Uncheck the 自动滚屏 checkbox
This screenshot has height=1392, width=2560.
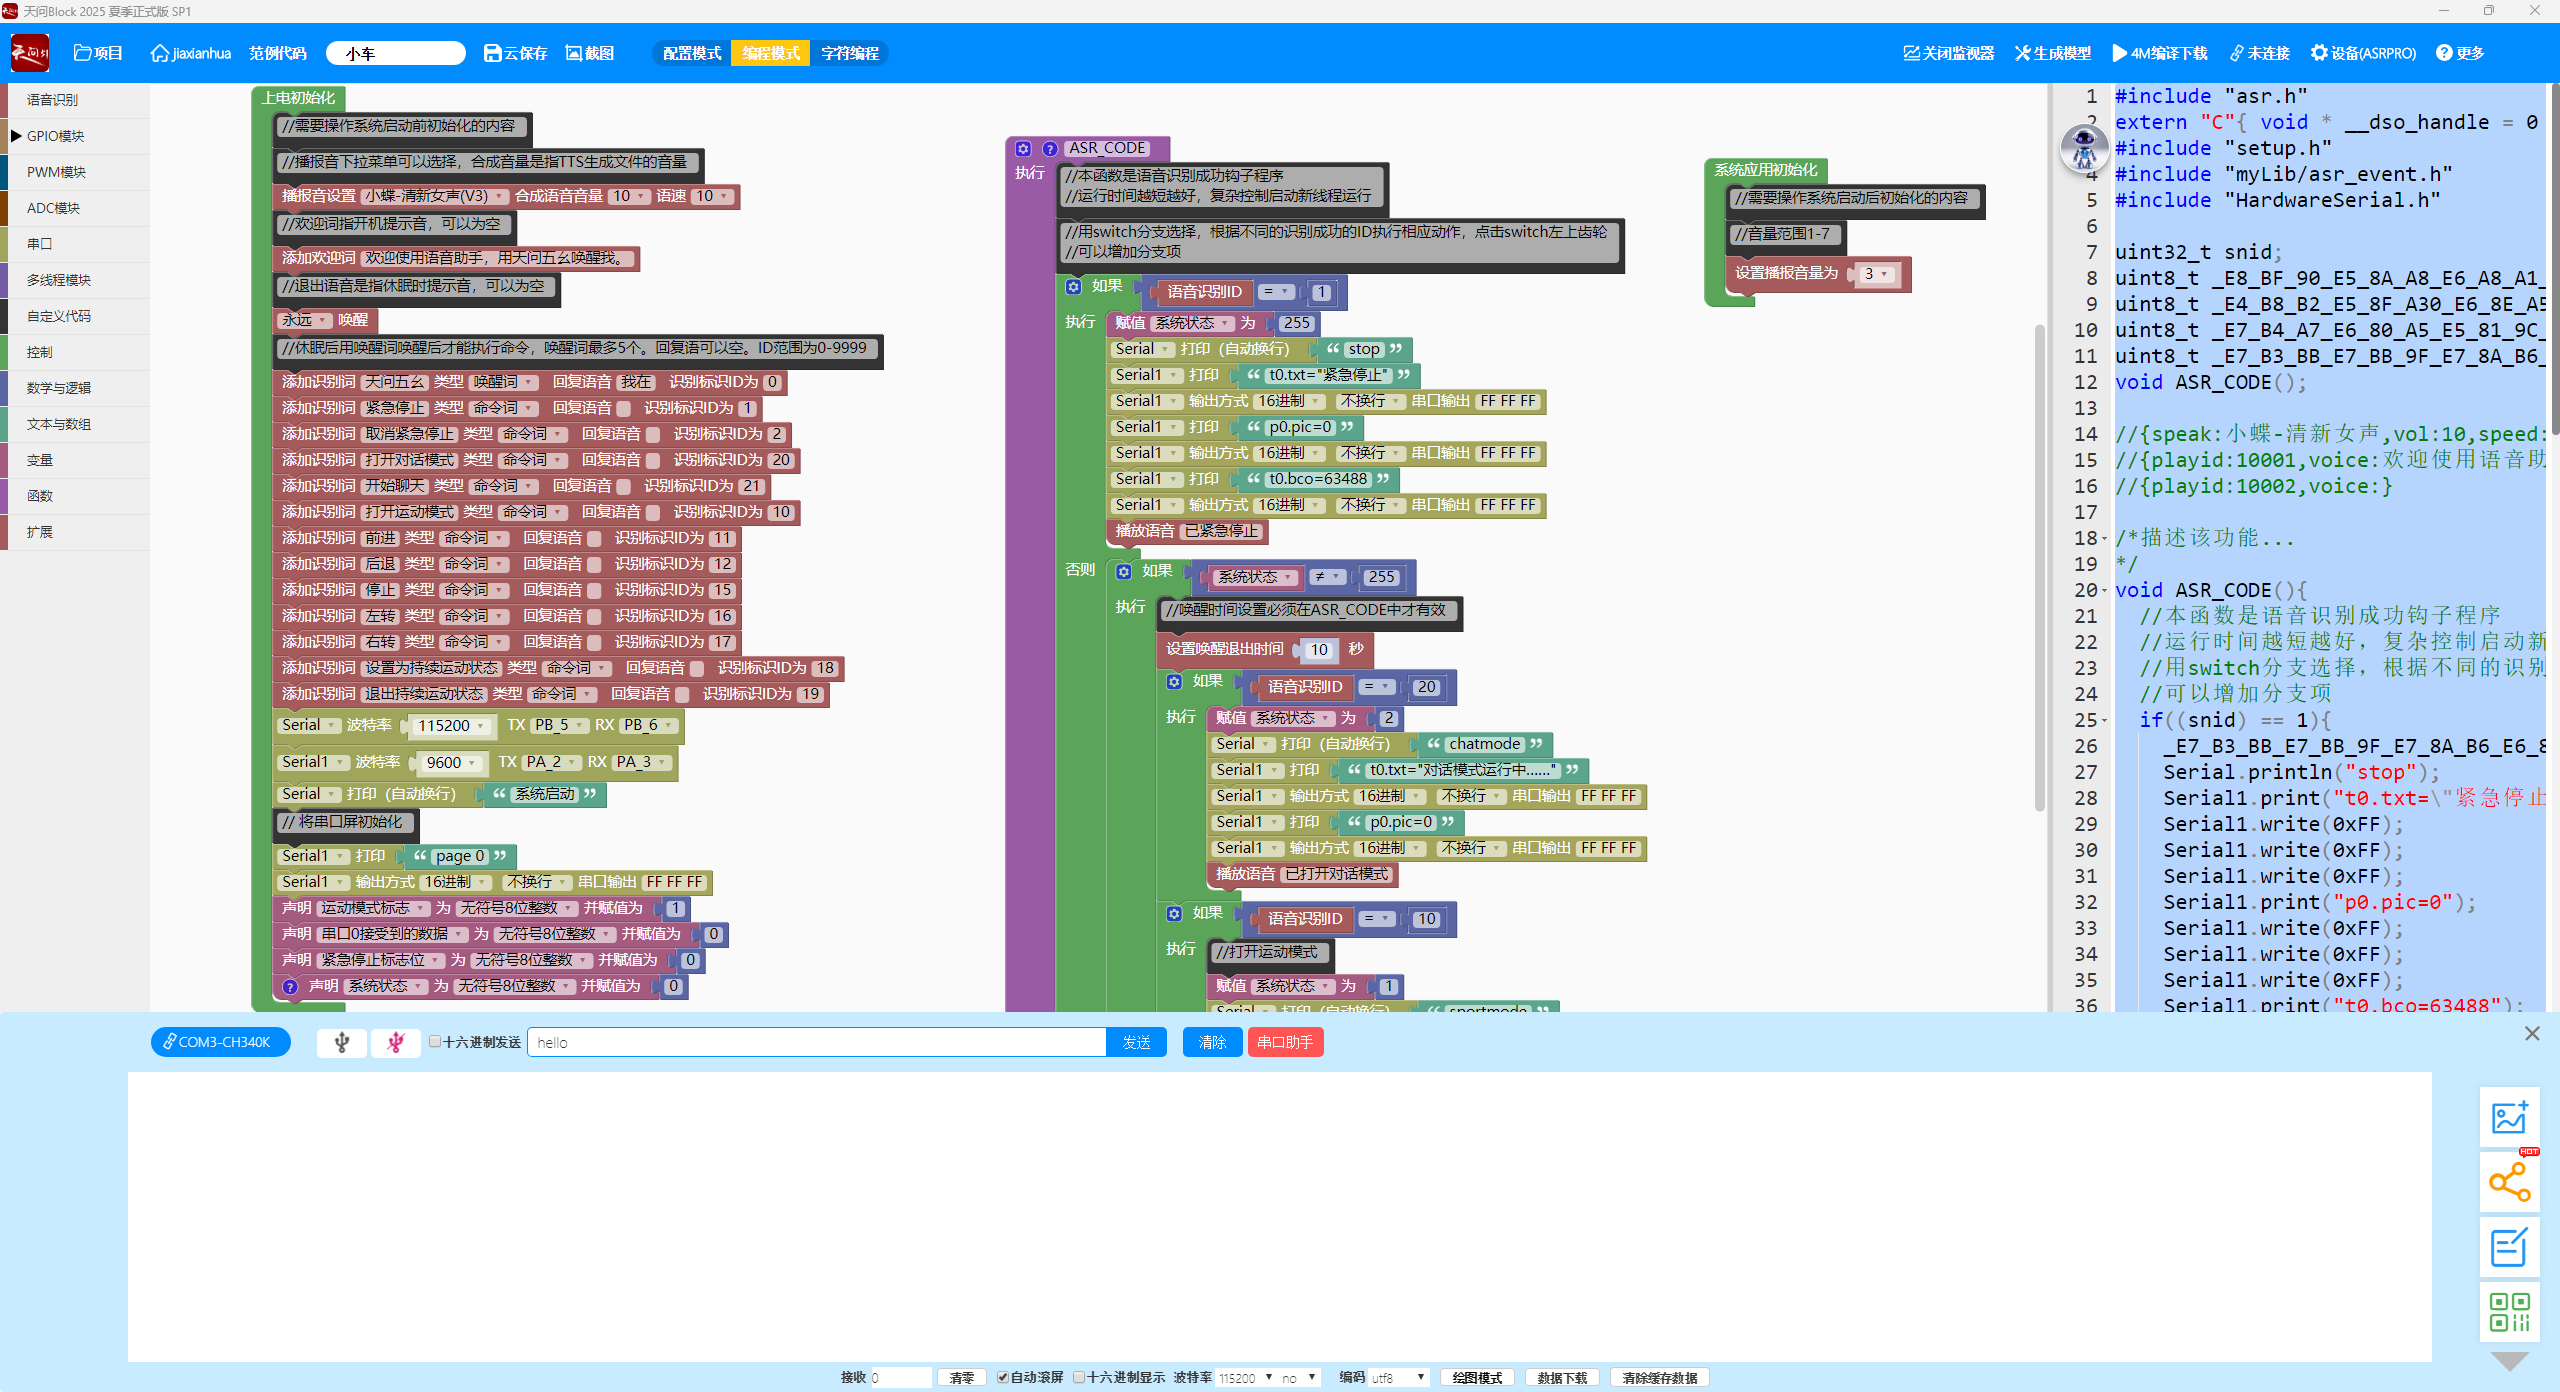pyautogui.click(x=1002, y=1377)
